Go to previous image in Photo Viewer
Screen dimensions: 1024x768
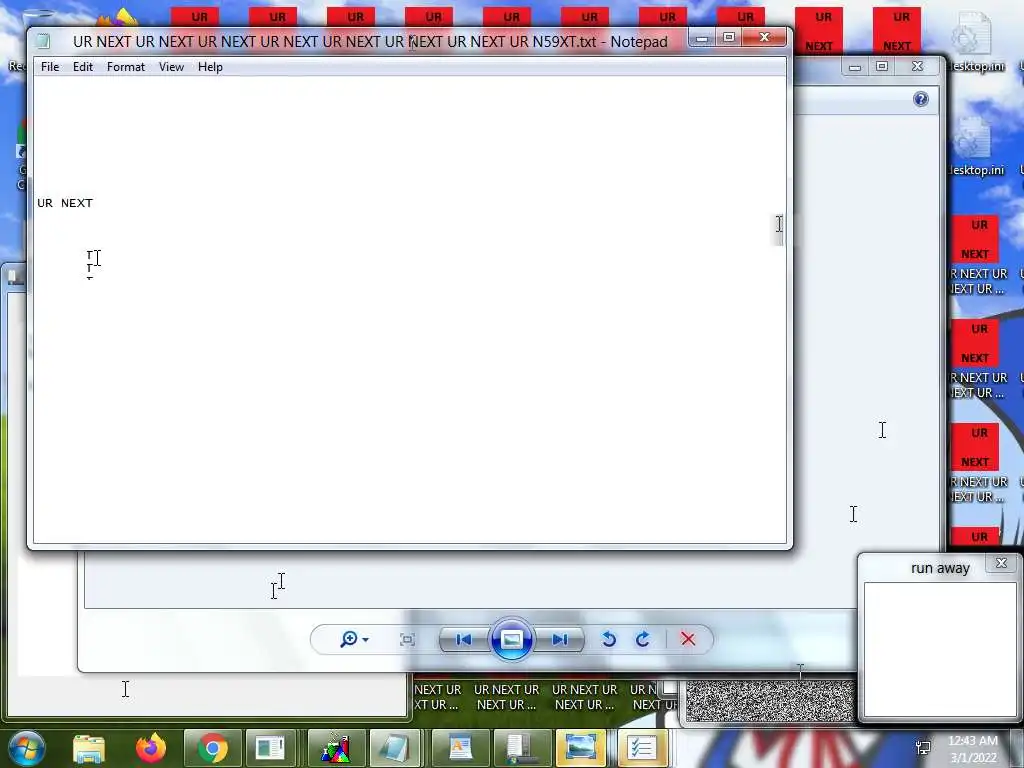[x=464, y=639]
